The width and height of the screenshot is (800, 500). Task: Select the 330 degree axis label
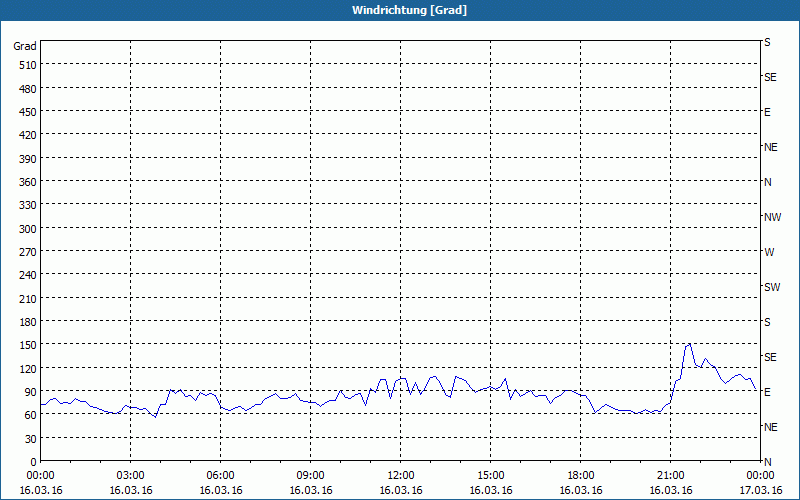[x=28, y=205]
